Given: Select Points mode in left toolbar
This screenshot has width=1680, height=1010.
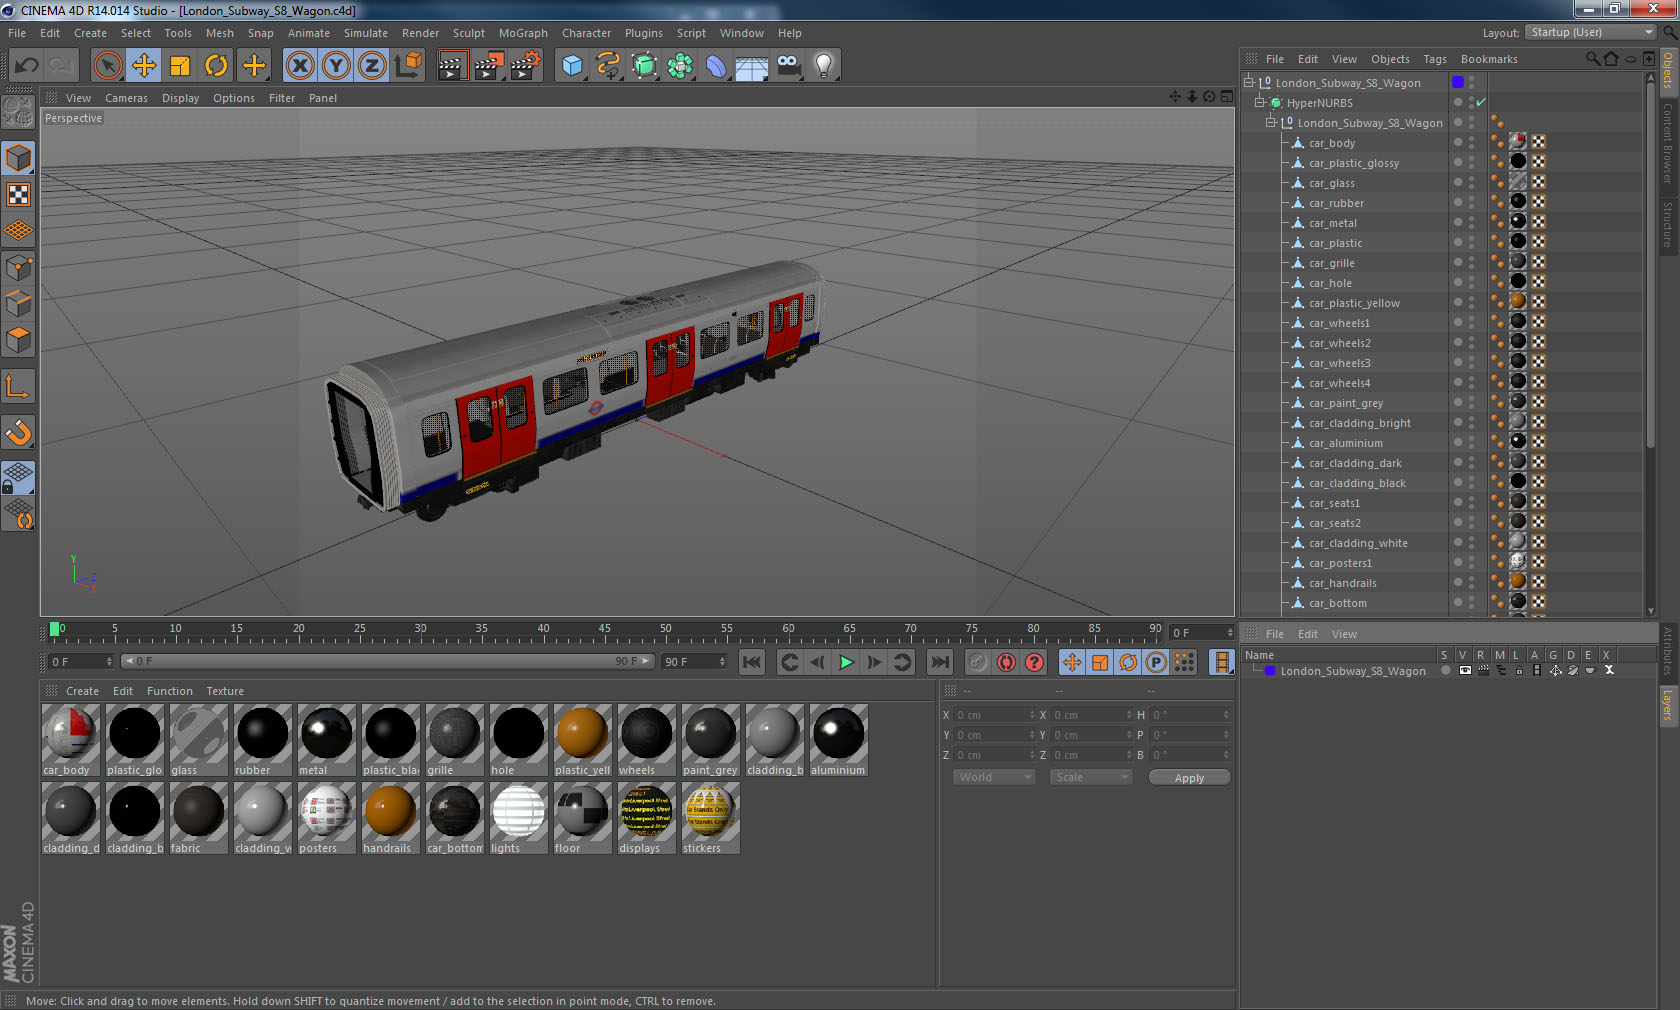Looking at the screenshot, I should pos(18,267).
